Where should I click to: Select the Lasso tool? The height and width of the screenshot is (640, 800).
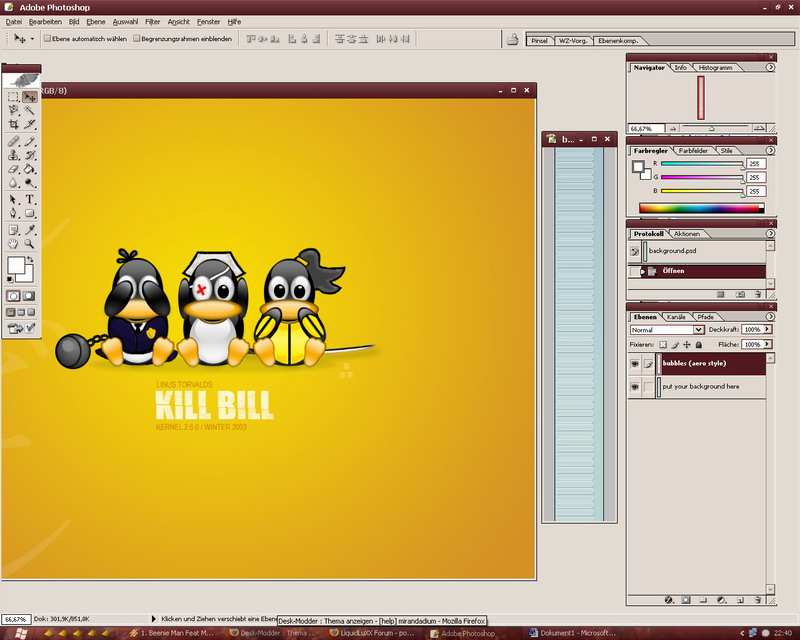[x=13, y=110]
